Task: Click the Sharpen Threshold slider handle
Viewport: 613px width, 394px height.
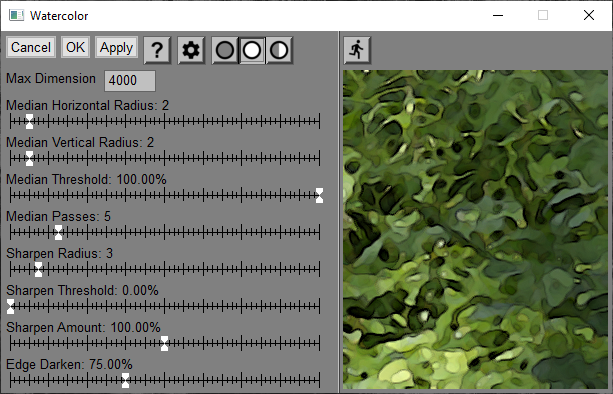Action: (11, 306)
